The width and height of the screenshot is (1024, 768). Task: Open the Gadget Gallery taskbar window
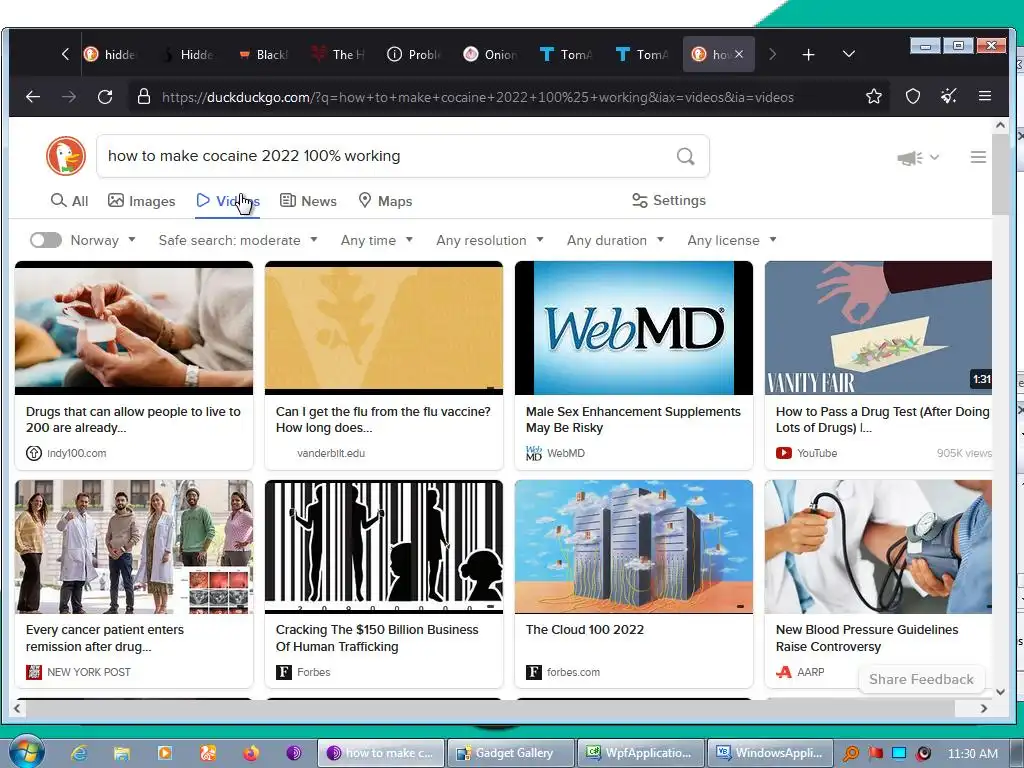511,753
